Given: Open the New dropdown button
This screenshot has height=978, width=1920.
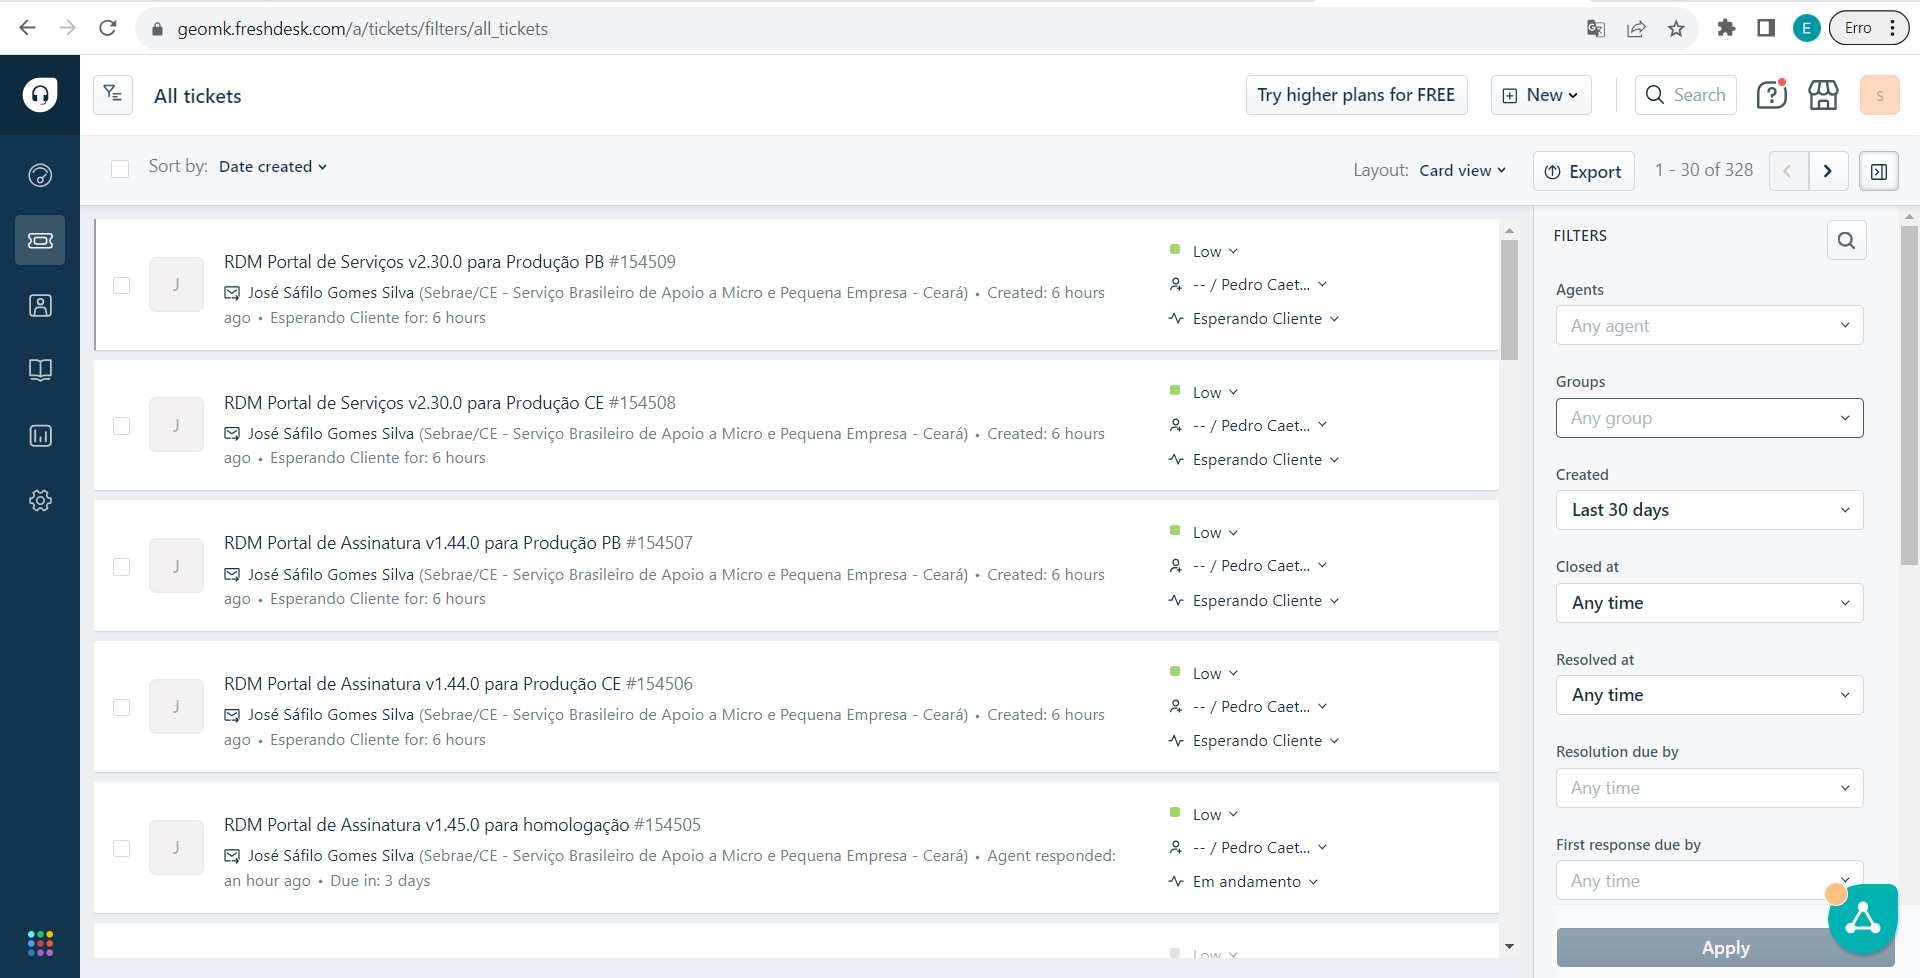Looking at the screenshot, I should (1541, 95).
